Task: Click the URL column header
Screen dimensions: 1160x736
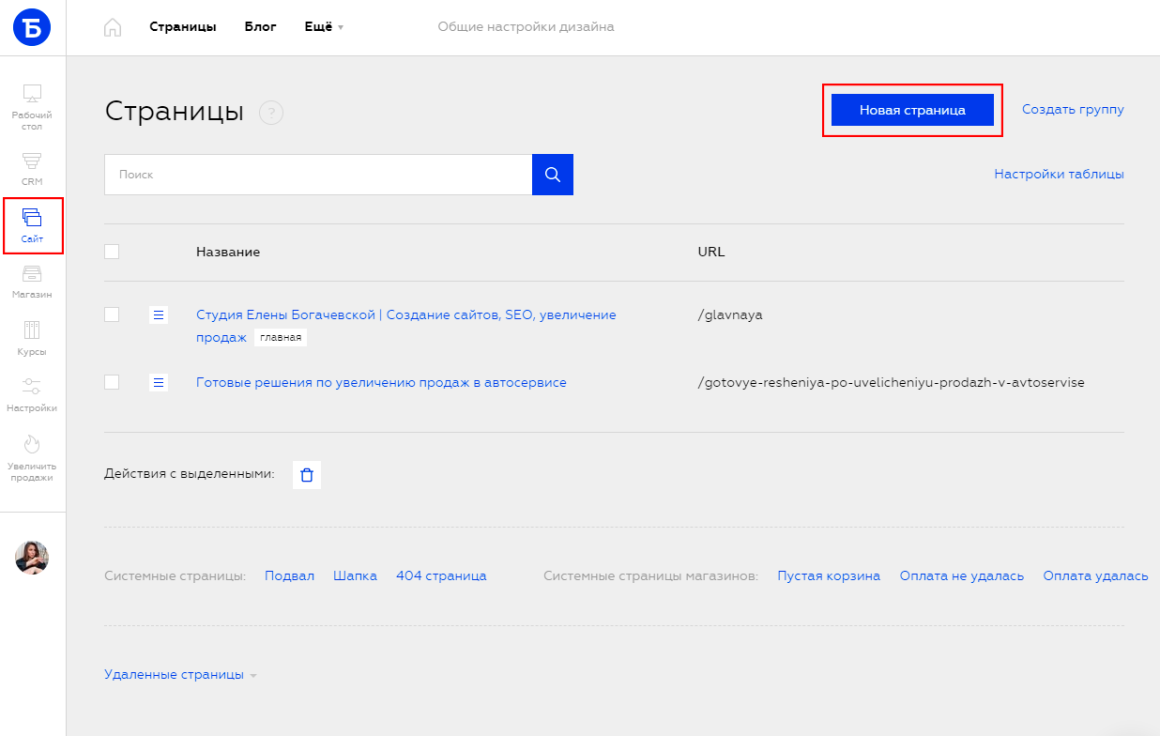Action: tap(711, 251)
